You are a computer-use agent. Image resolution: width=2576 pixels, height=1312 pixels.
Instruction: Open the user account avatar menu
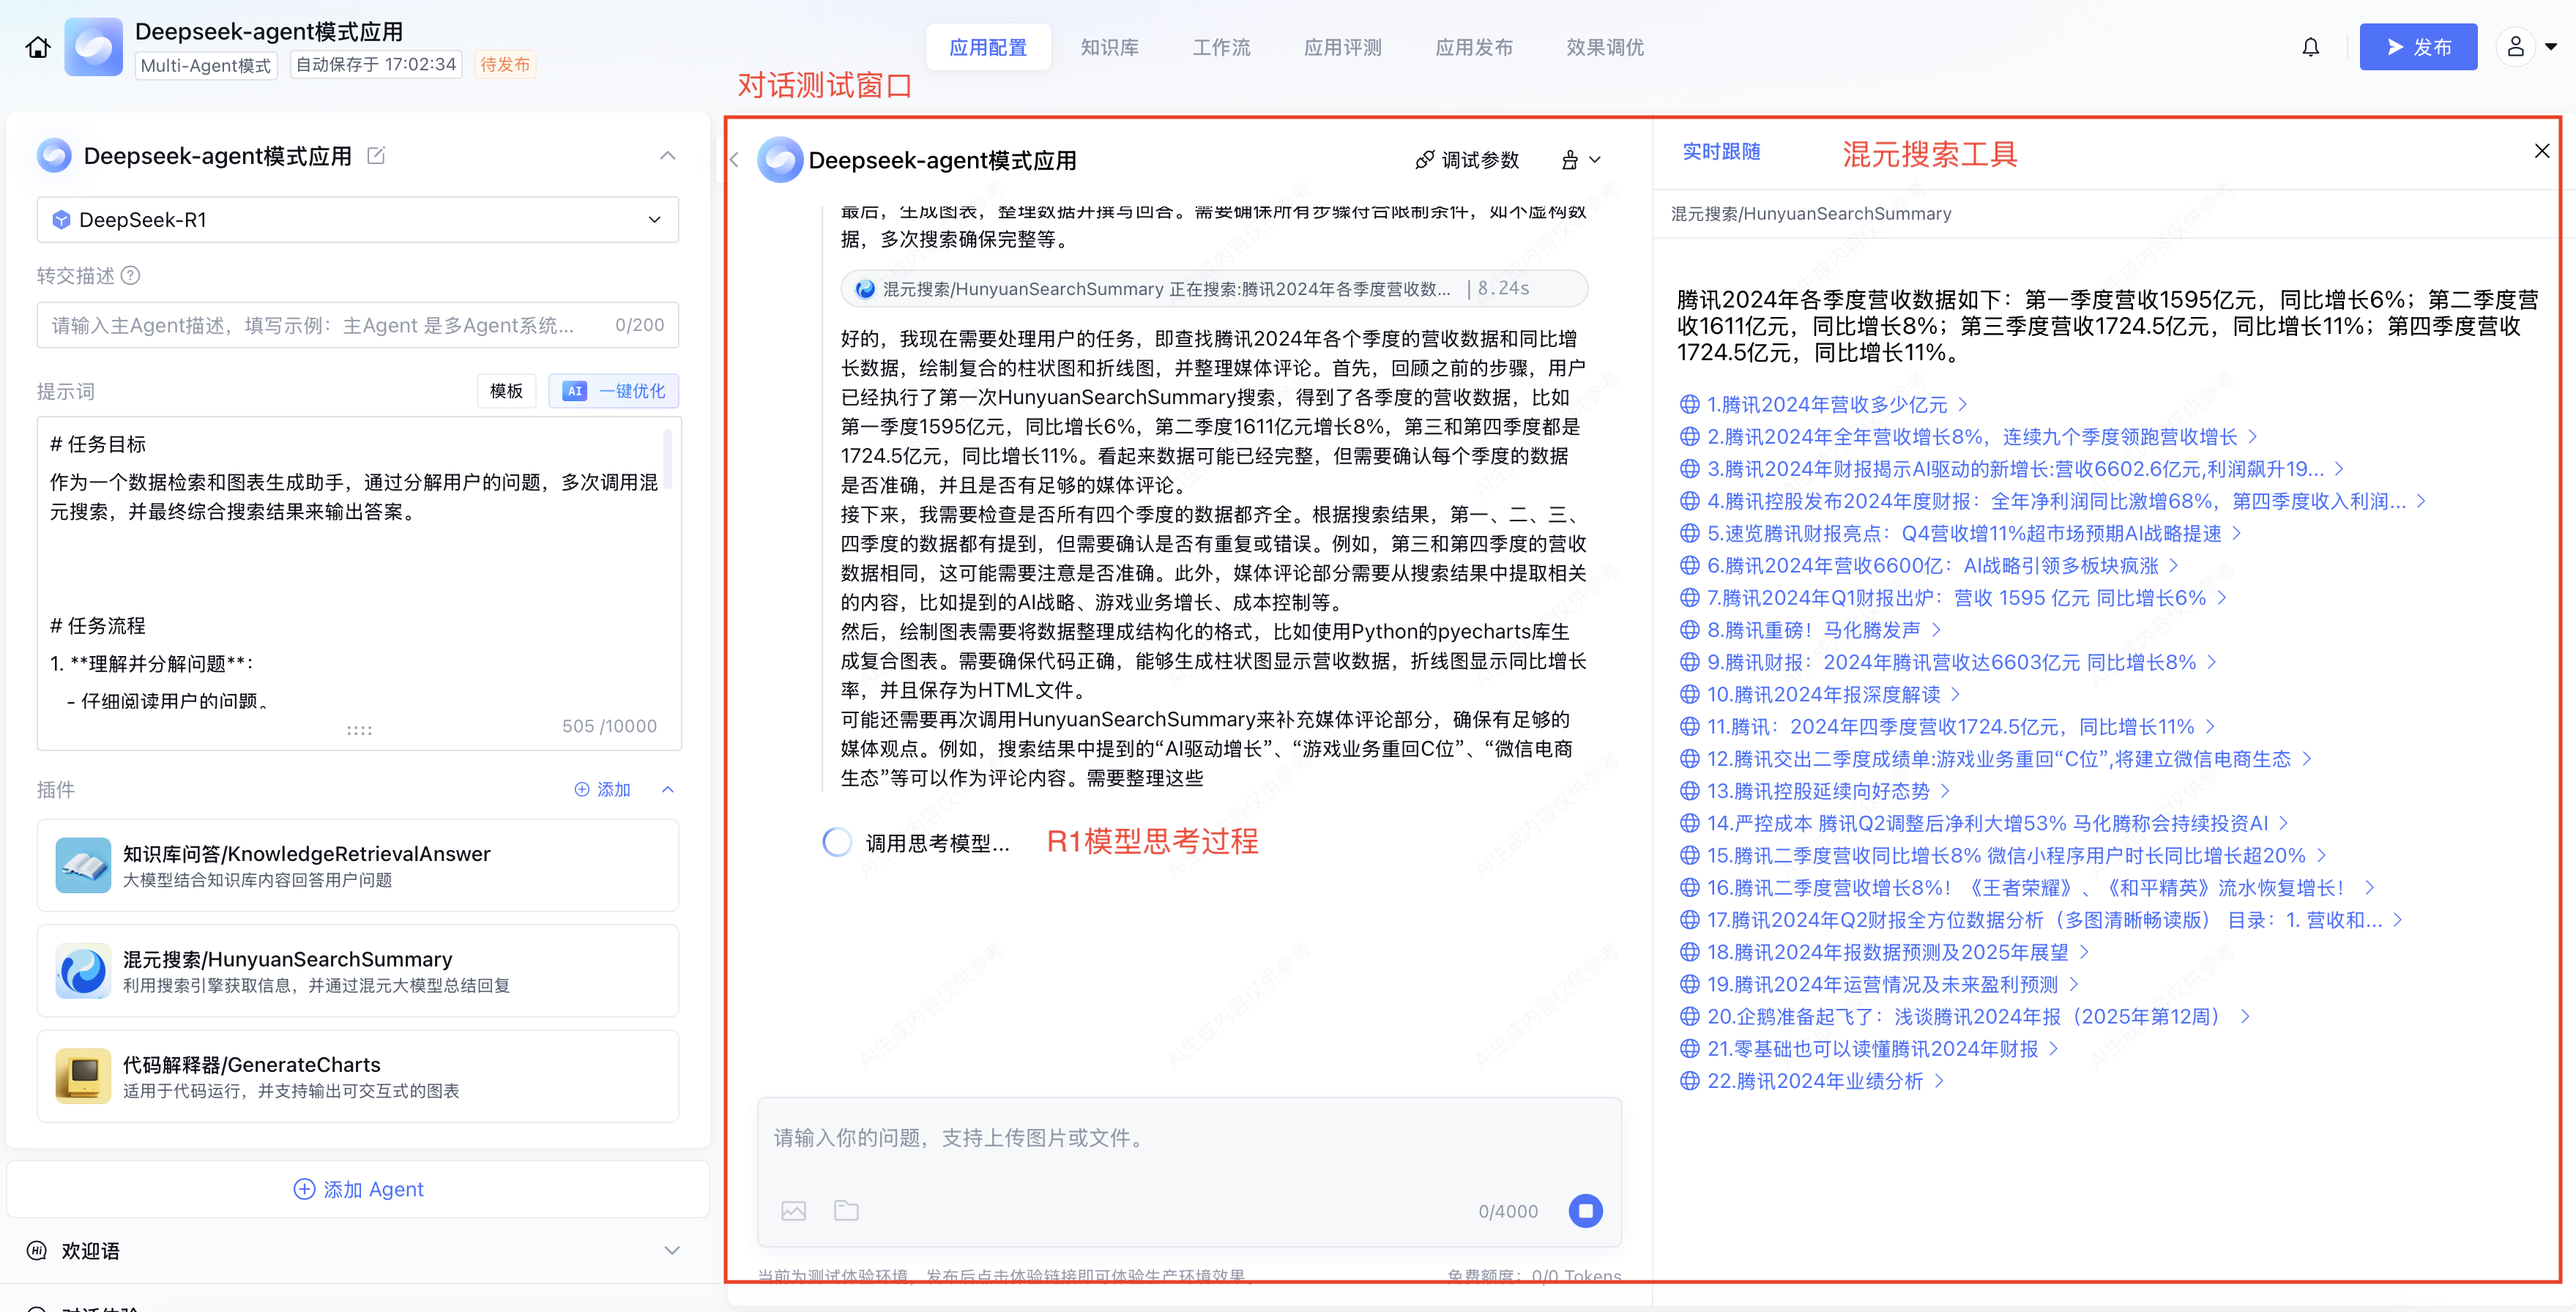click(2516, 47)
